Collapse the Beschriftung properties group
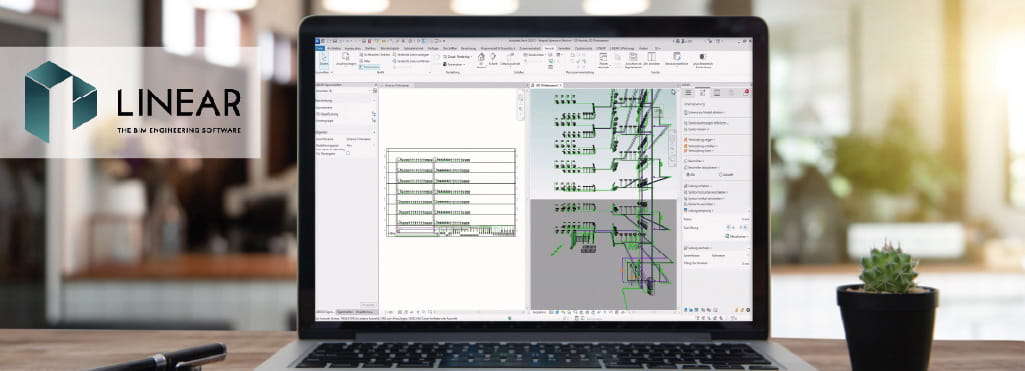 [x=374, y=101]
